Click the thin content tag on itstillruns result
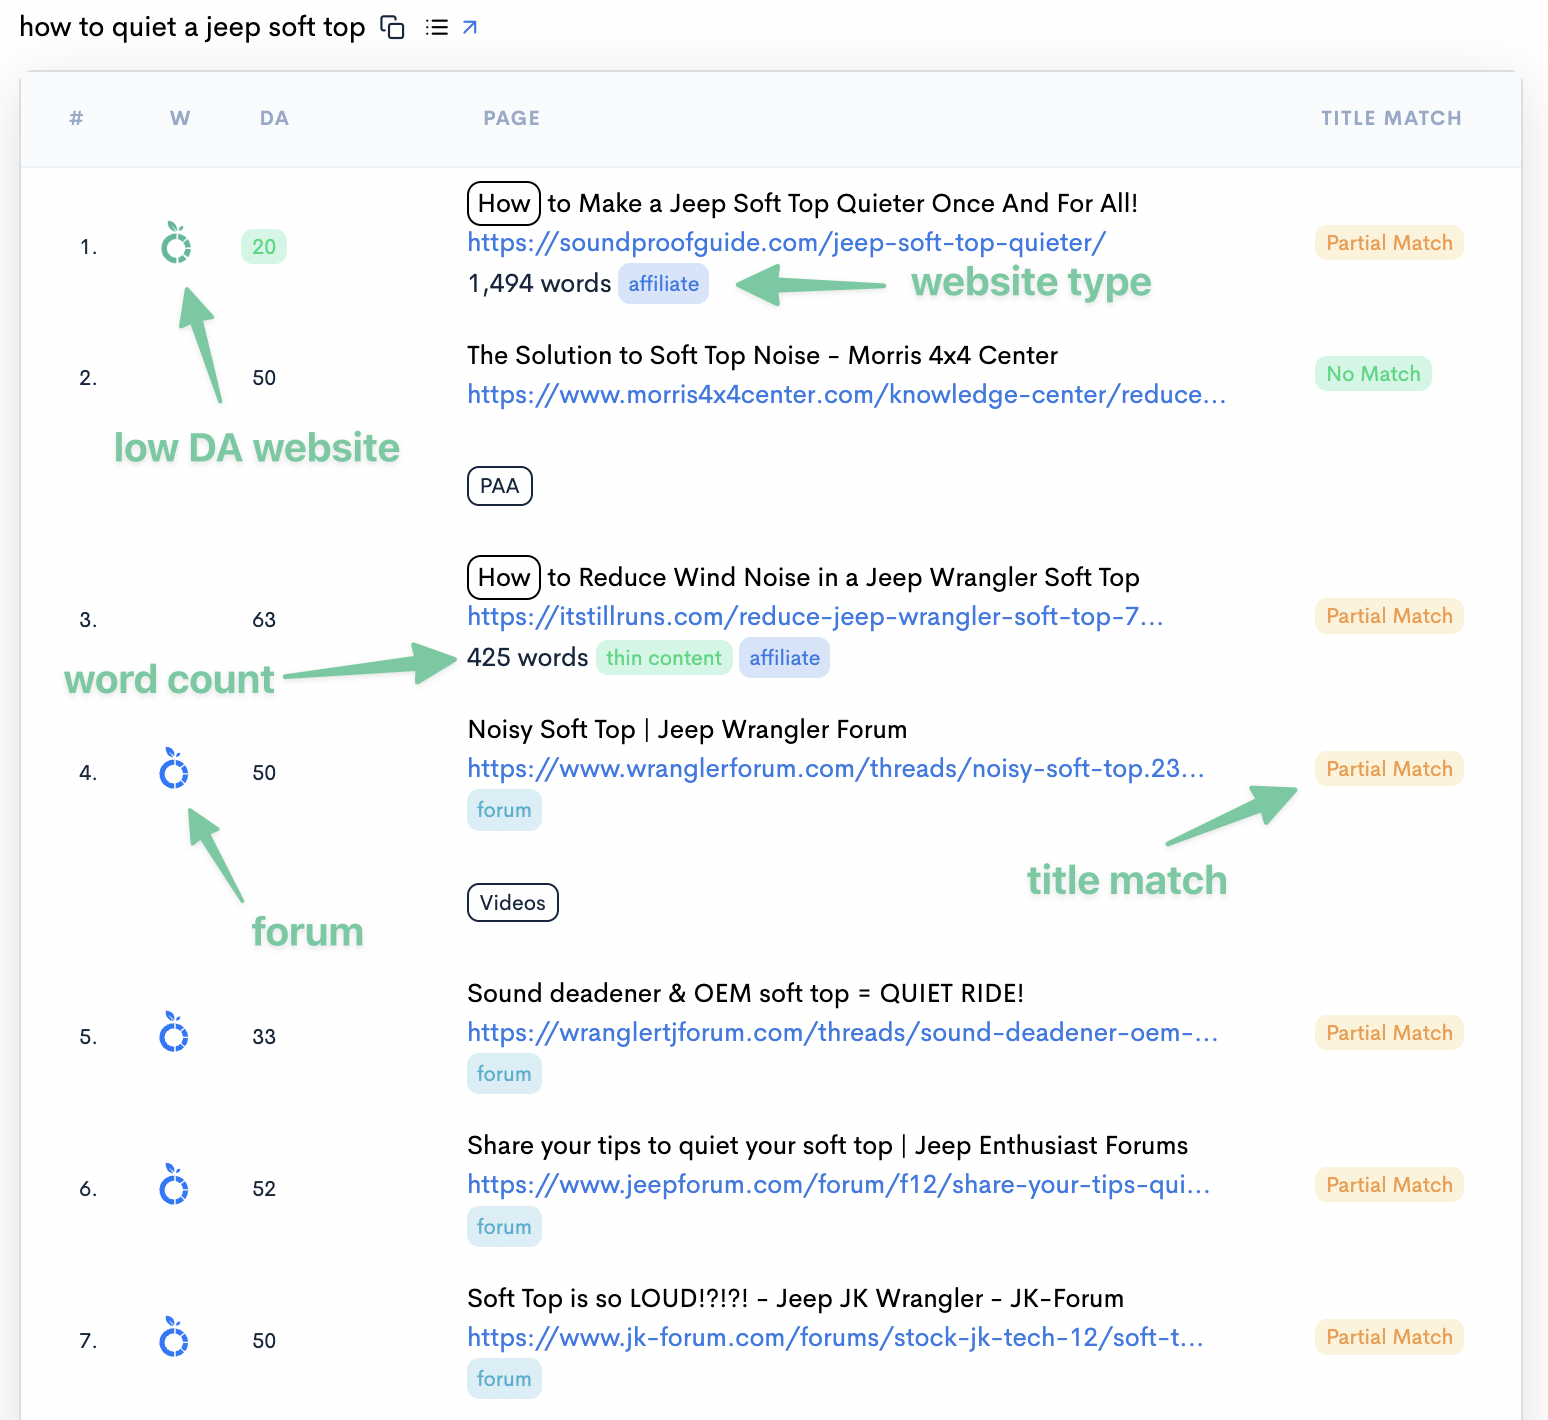 [x=664, y=658]
